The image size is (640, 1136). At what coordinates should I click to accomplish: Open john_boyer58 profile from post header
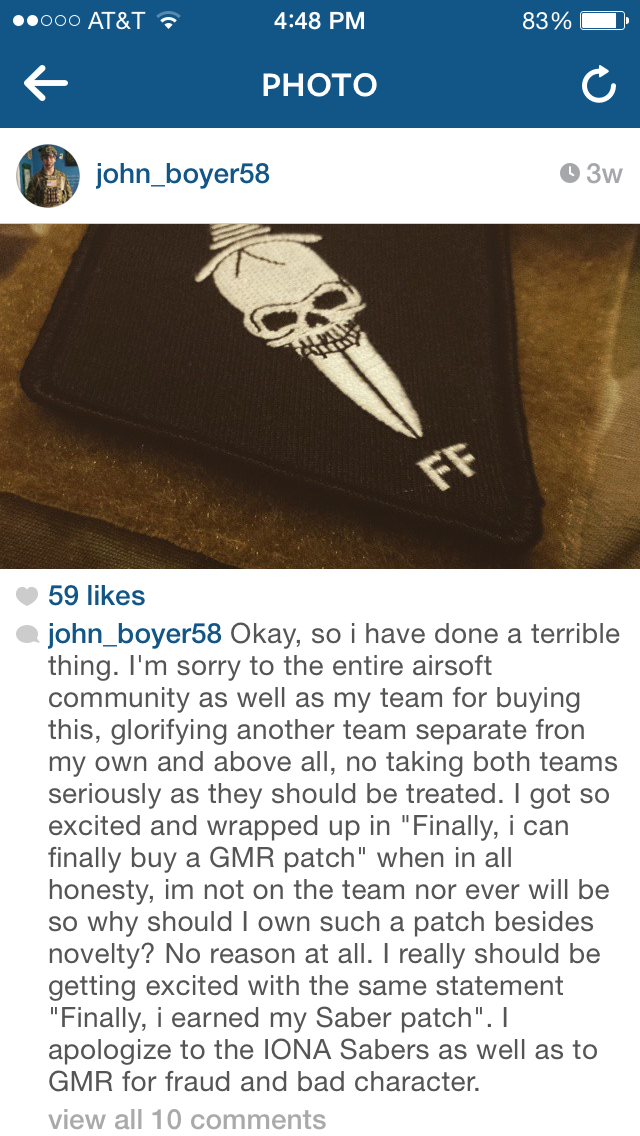(x=183, y=175)
